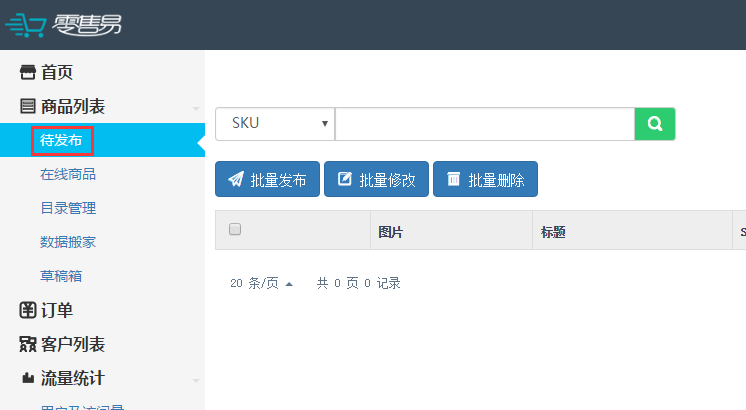Open the SKU search type dropdown
The height and width of the screenshot is (410, 746).
click(275, 124)
